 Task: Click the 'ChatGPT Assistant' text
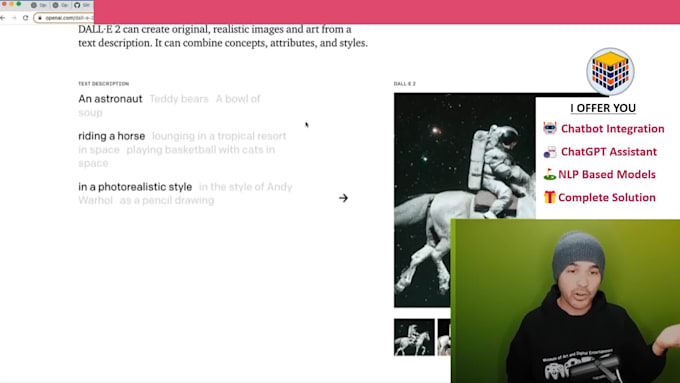click(609, 152)
